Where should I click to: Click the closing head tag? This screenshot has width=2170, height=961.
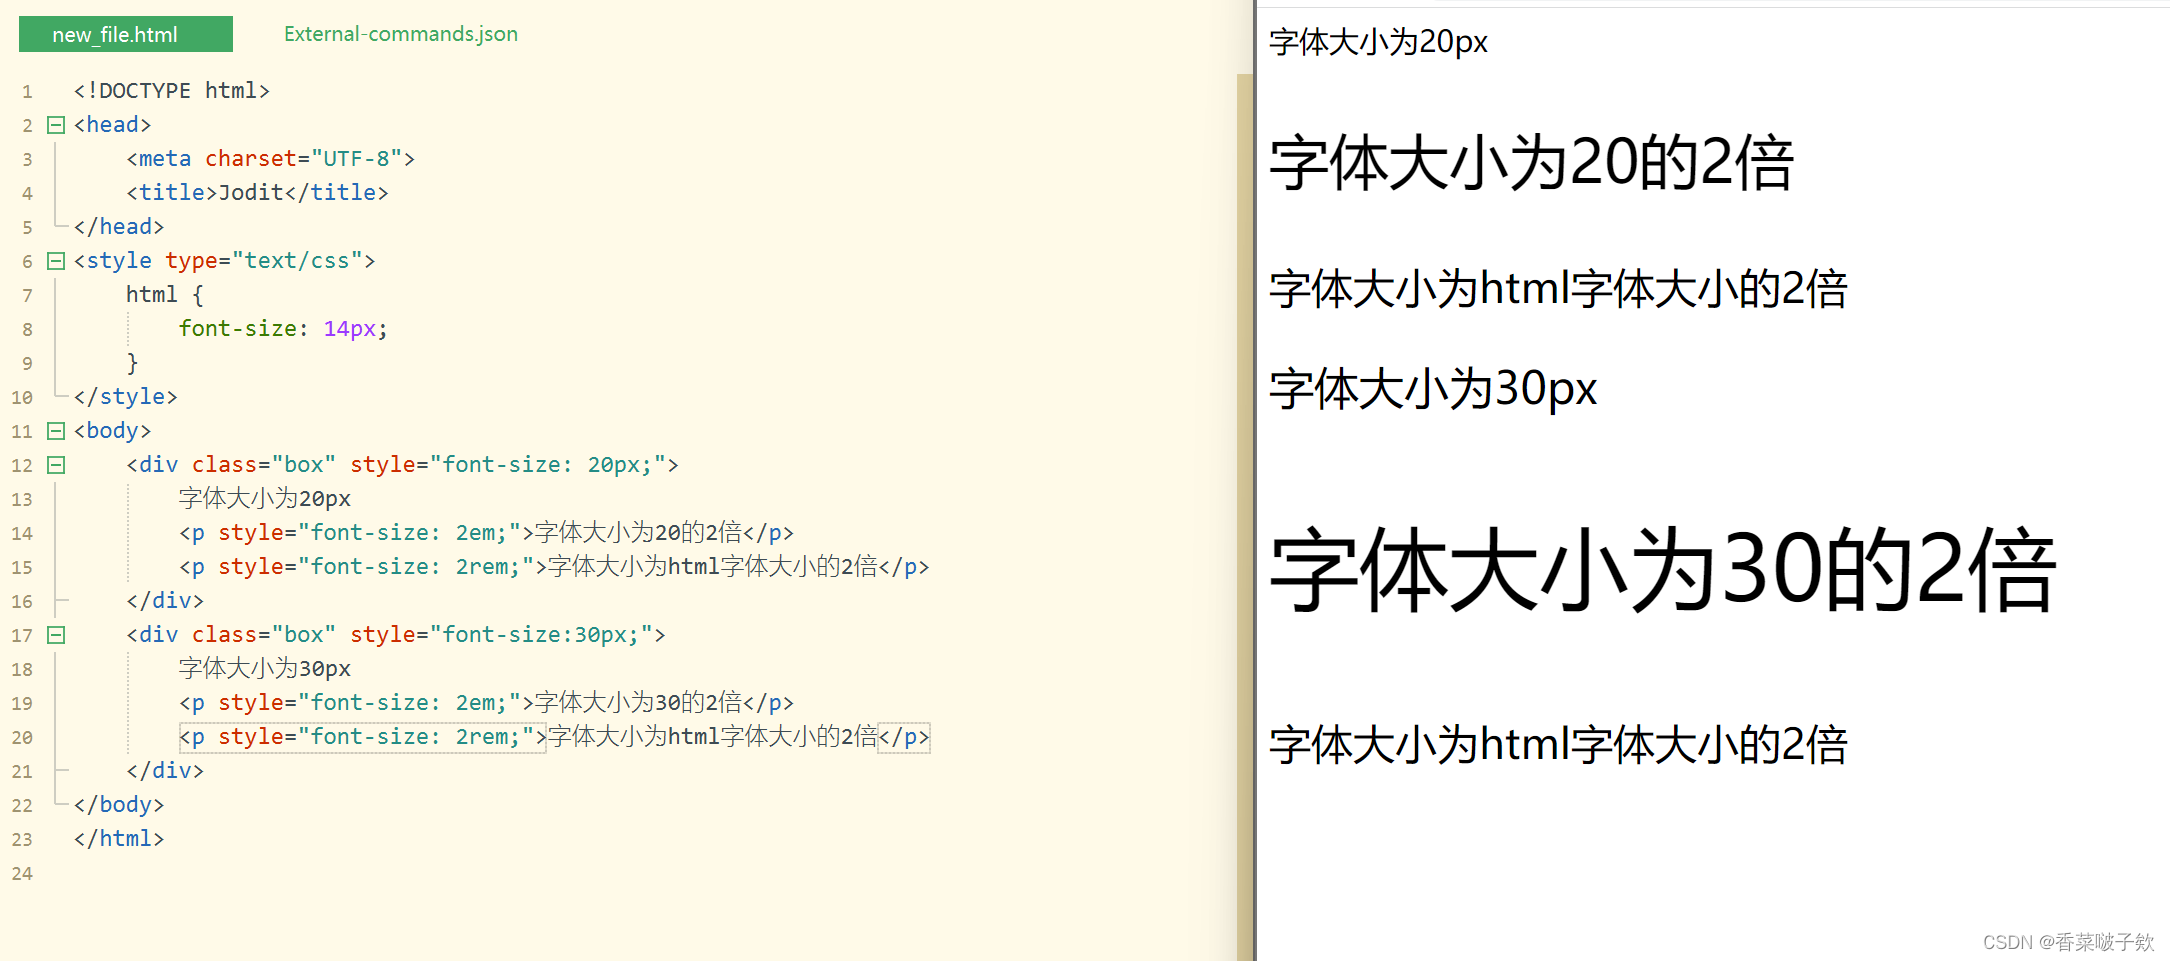point(119,227)
